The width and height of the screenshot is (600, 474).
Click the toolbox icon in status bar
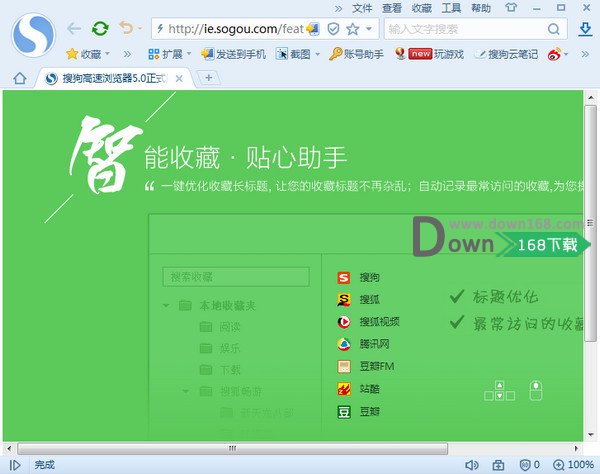[x=498, y=465]
